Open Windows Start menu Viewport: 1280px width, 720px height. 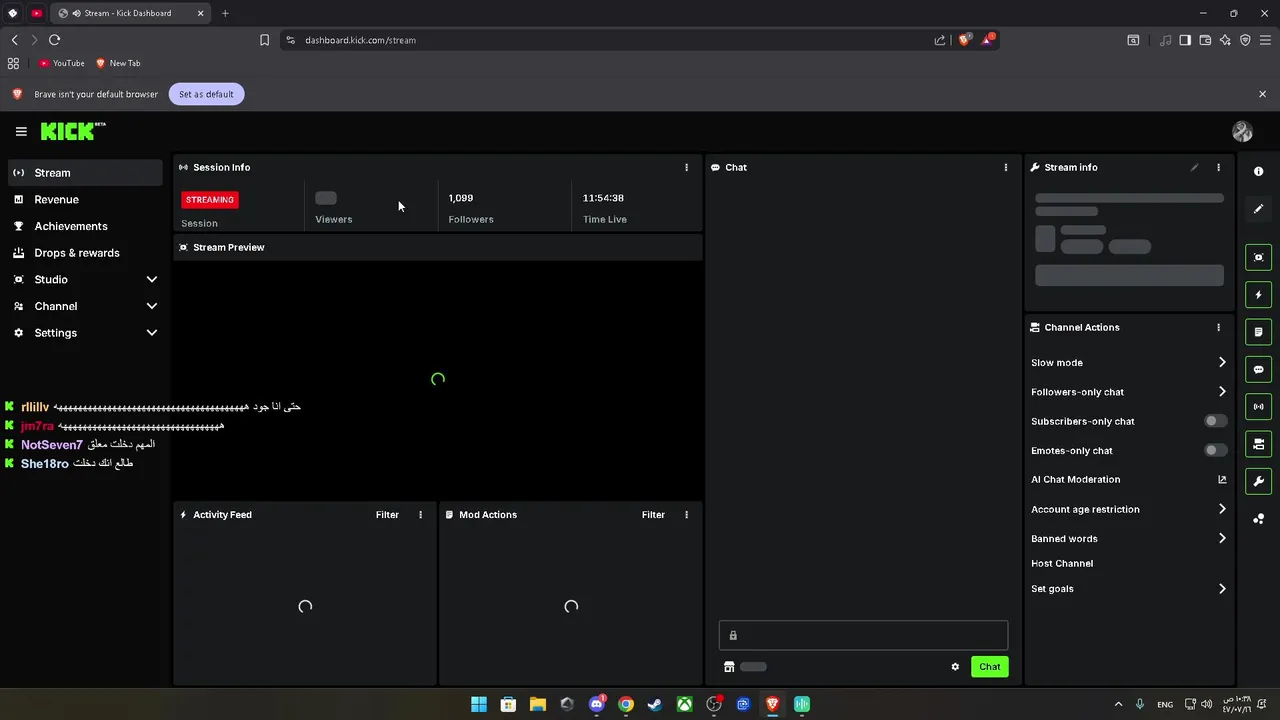479,704
